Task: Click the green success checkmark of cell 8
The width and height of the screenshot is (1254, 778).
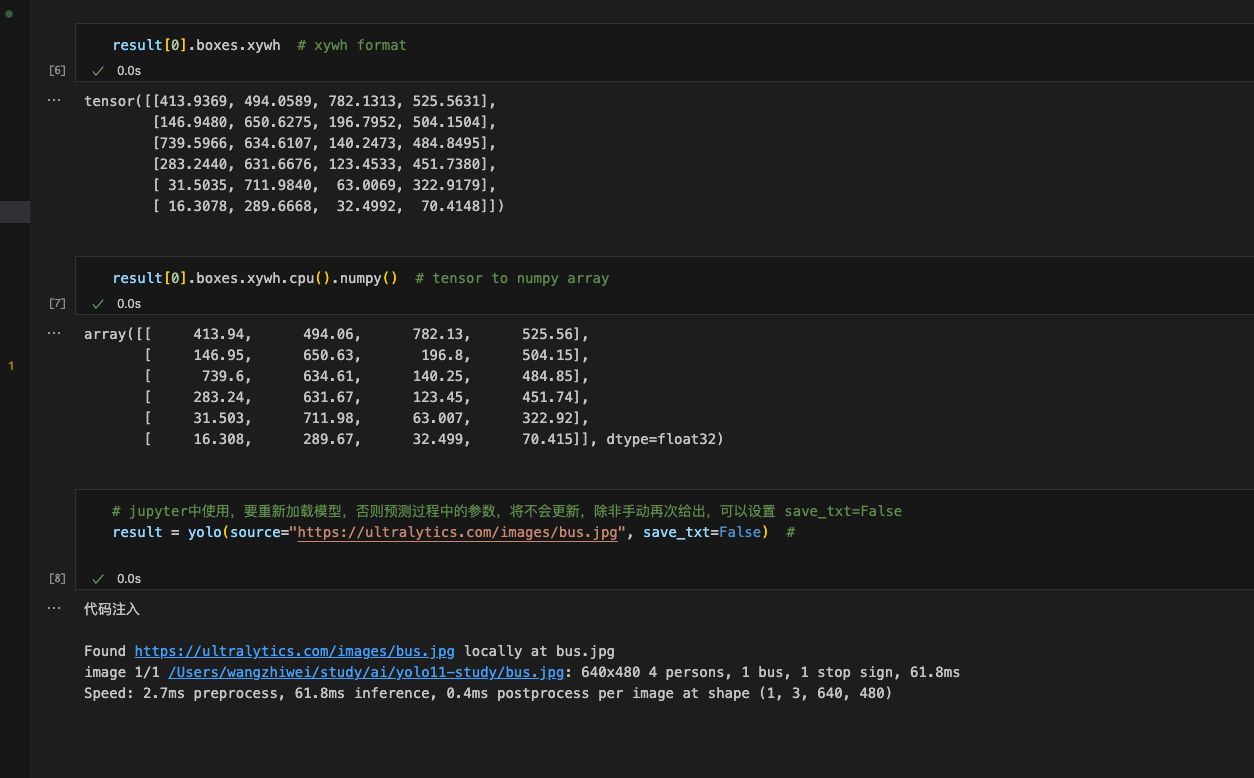Action: [x=98, y=579]
